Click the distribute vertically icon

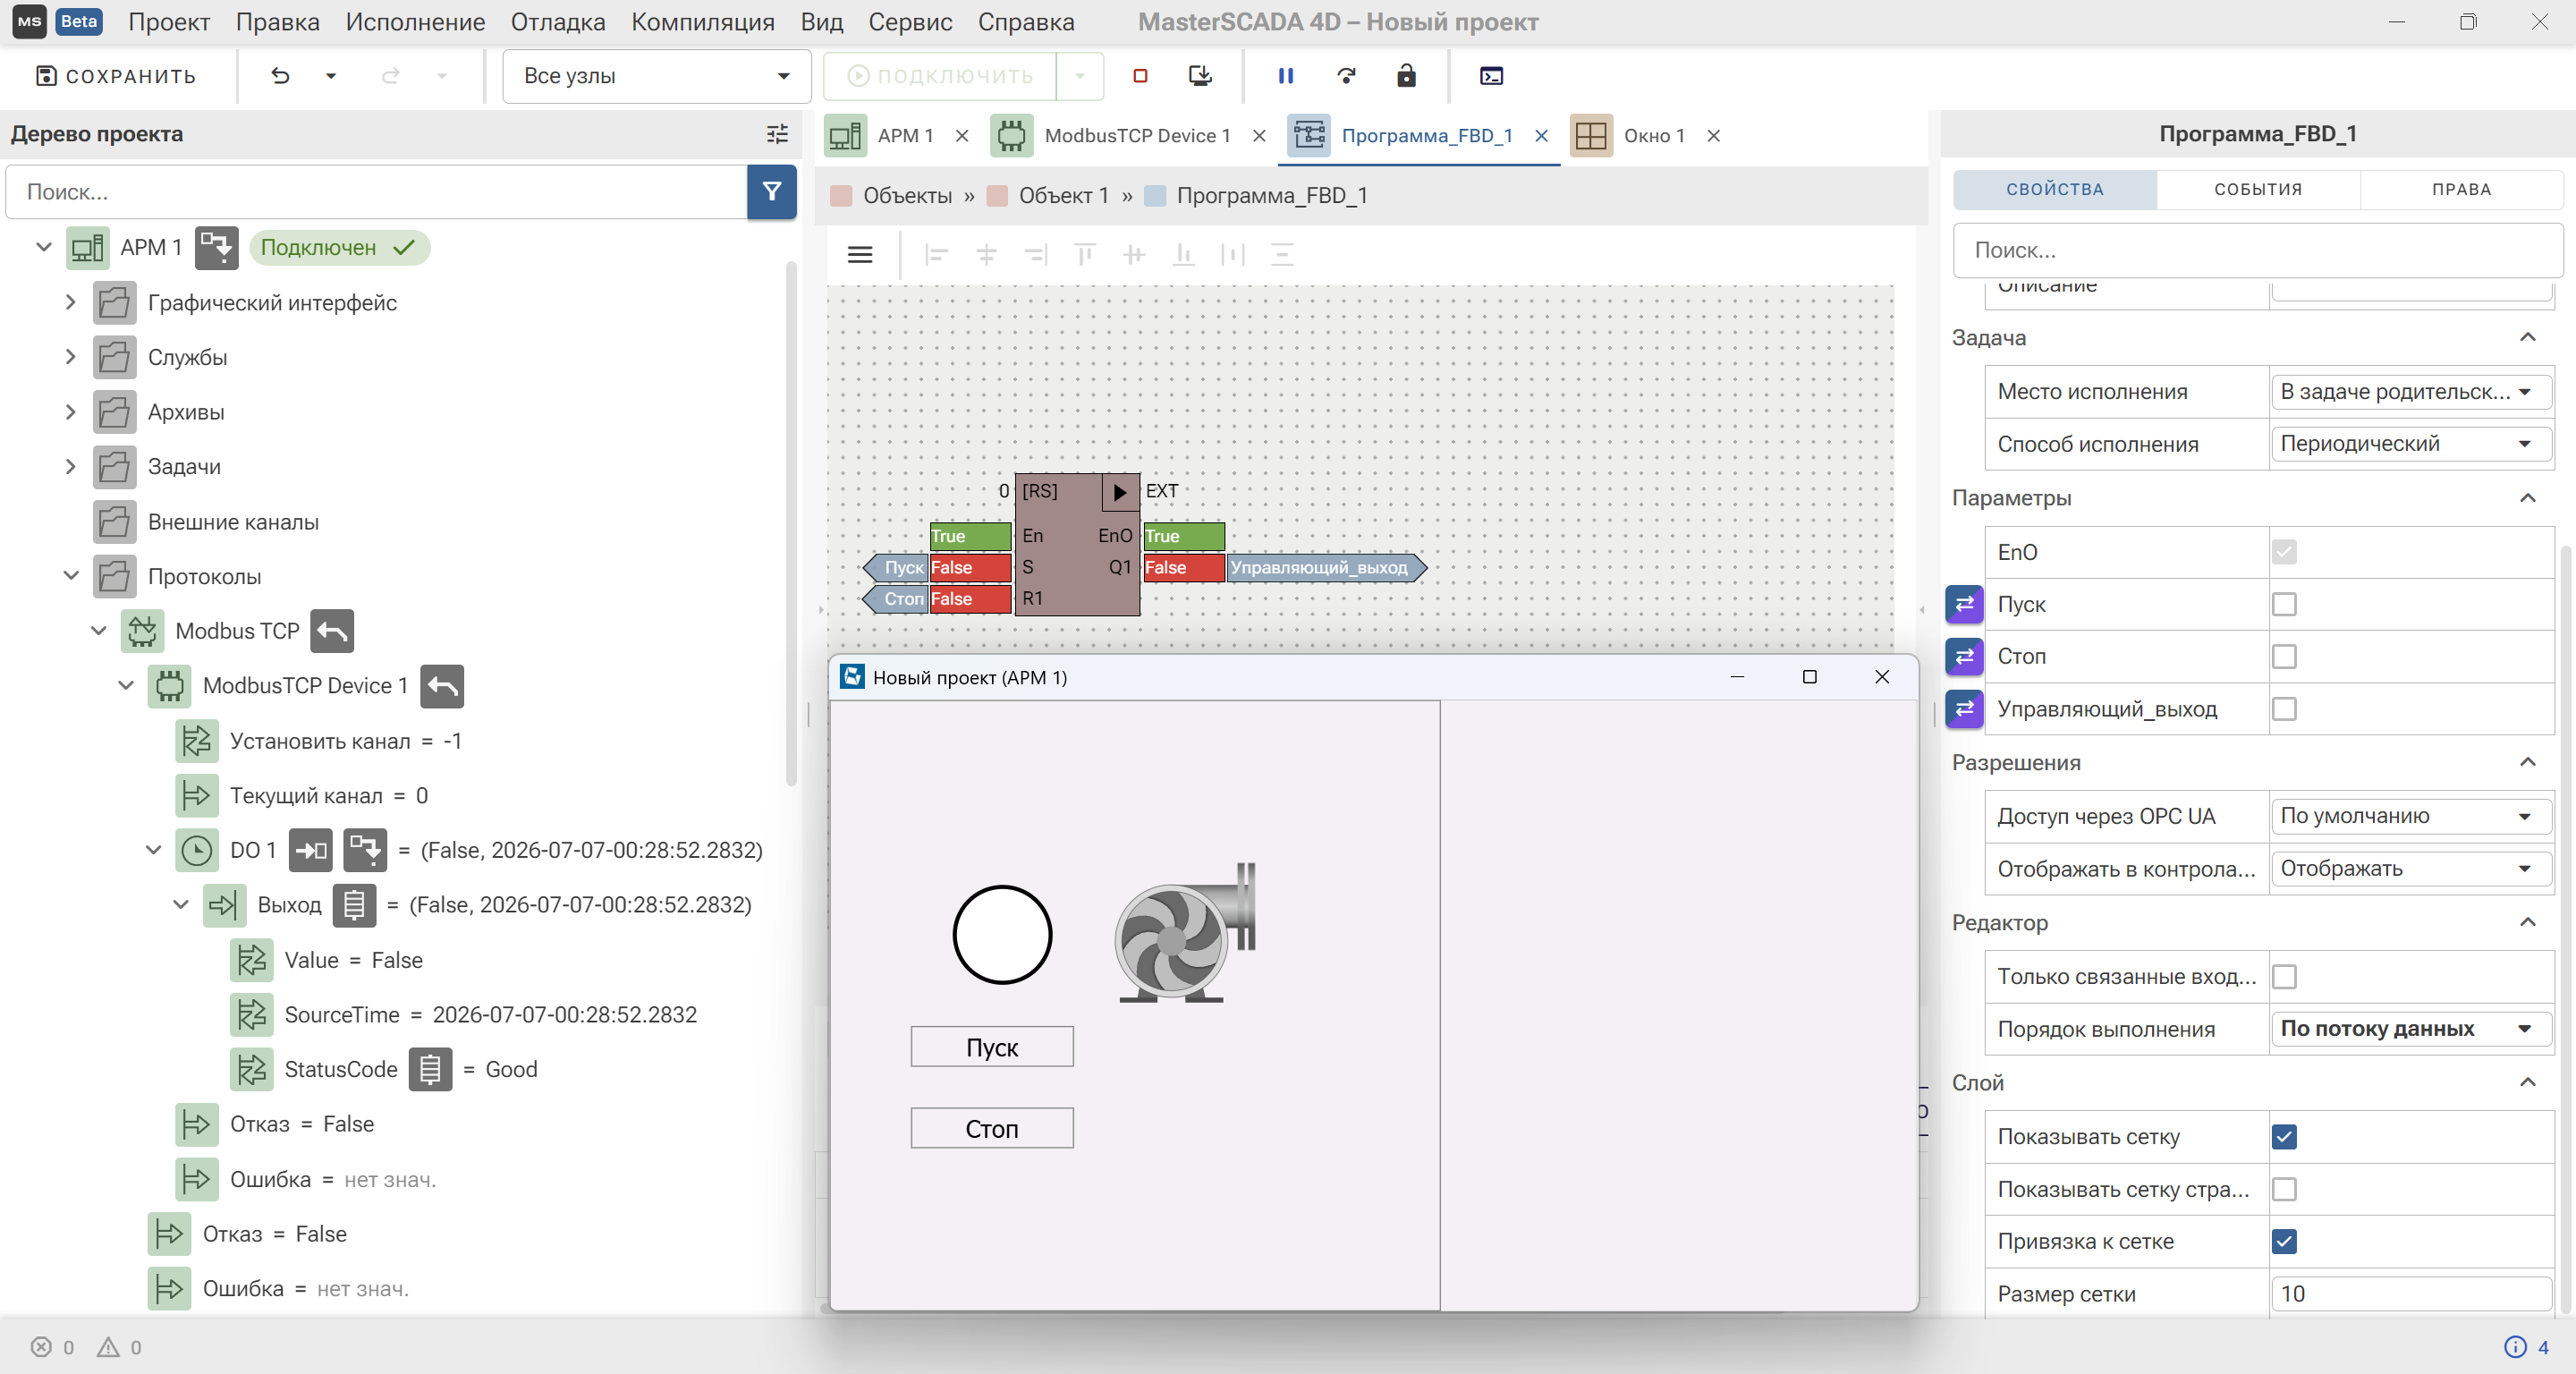pyautogui.click(x=1282, y=255)
